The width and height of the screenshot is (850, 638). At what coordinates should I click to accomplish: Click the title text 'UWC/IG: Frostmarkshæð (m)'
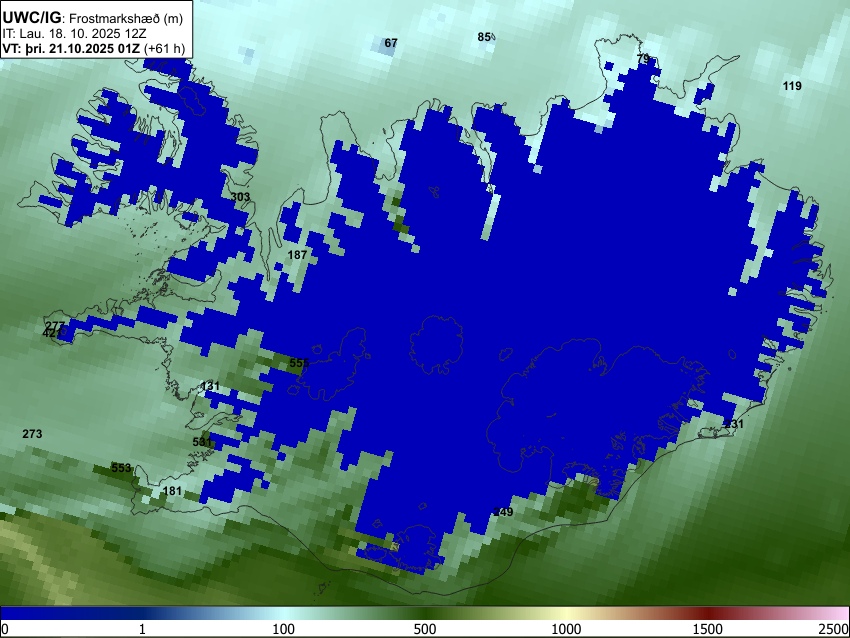[93, 18]
